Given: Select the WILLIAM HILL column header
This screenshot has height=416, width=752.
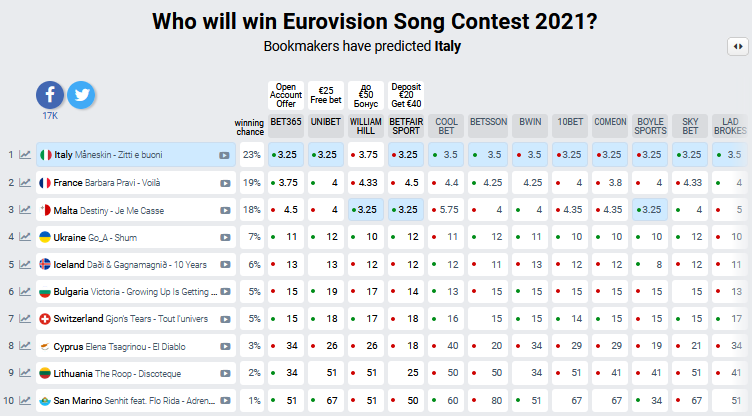Looking at the screenshot, I should pos(366,126).
